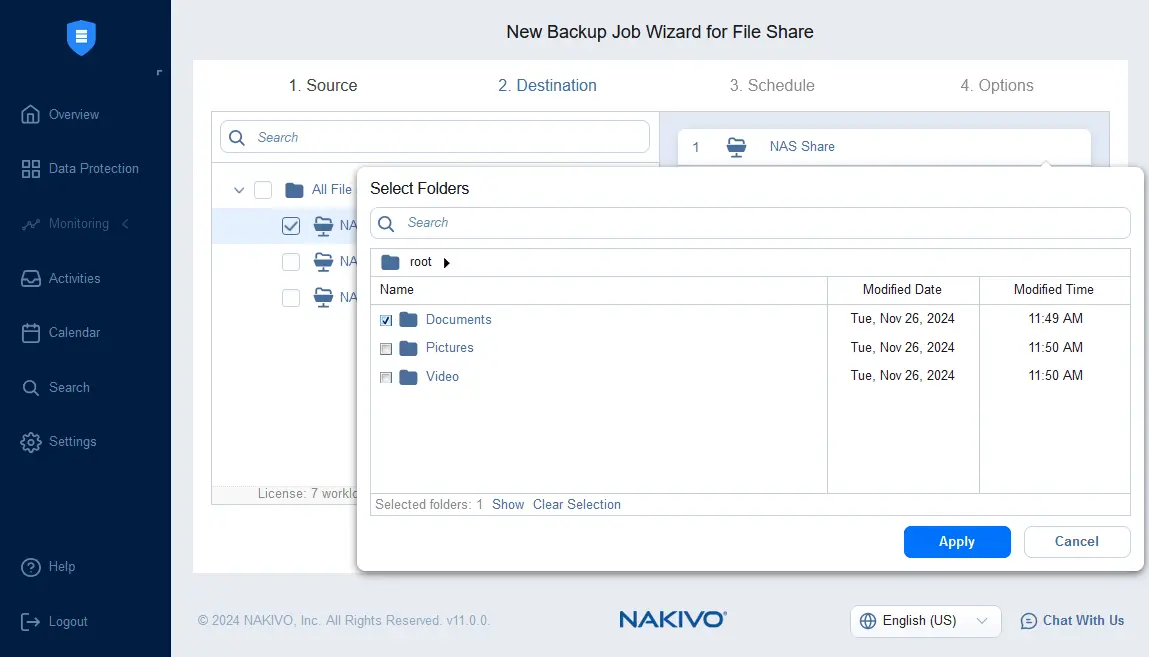1149x657 pixels.
Task: Expand the root breadcrumb arrow
Action: click(x=446, y=263)
